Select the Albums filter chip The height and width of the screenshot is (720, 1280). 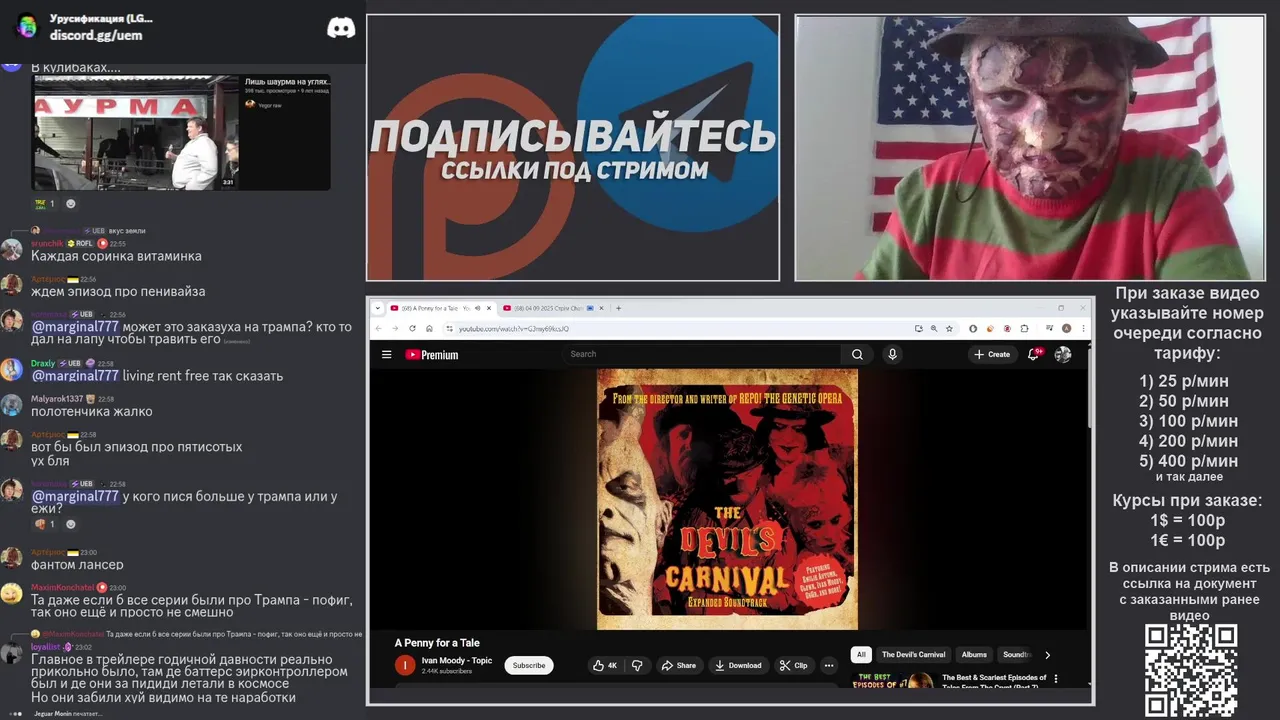(974, 655)
